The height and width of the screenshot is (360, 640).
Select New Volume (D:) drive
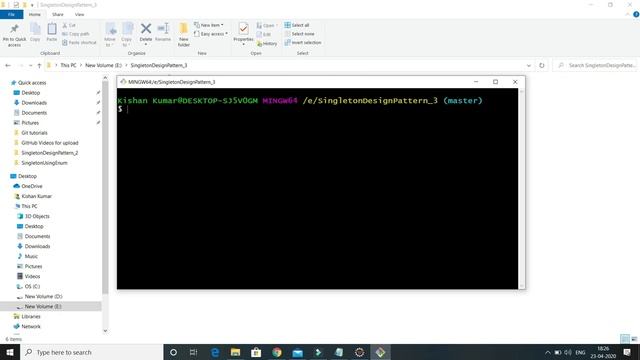pyautogui.click(x=43, y=296)
